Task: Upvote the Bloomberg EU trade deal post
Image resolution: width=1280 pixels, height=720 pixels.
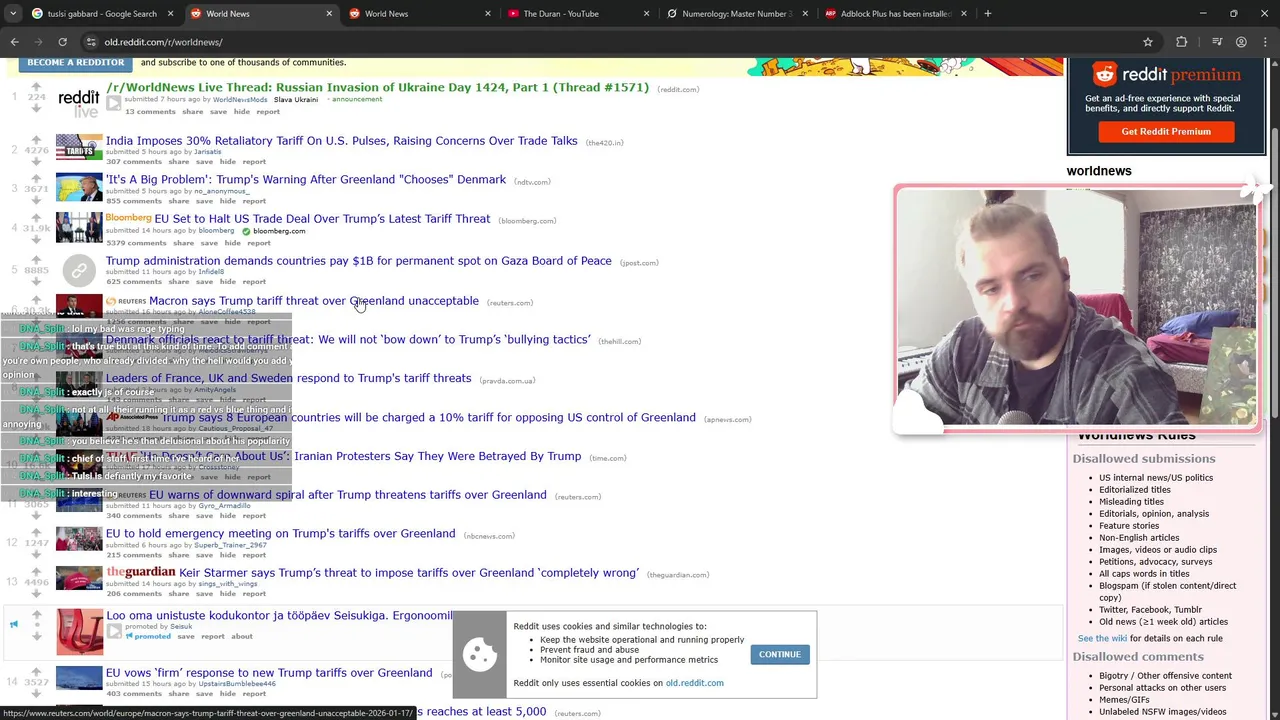Action: pyautogui.click(x=36, y=216)
